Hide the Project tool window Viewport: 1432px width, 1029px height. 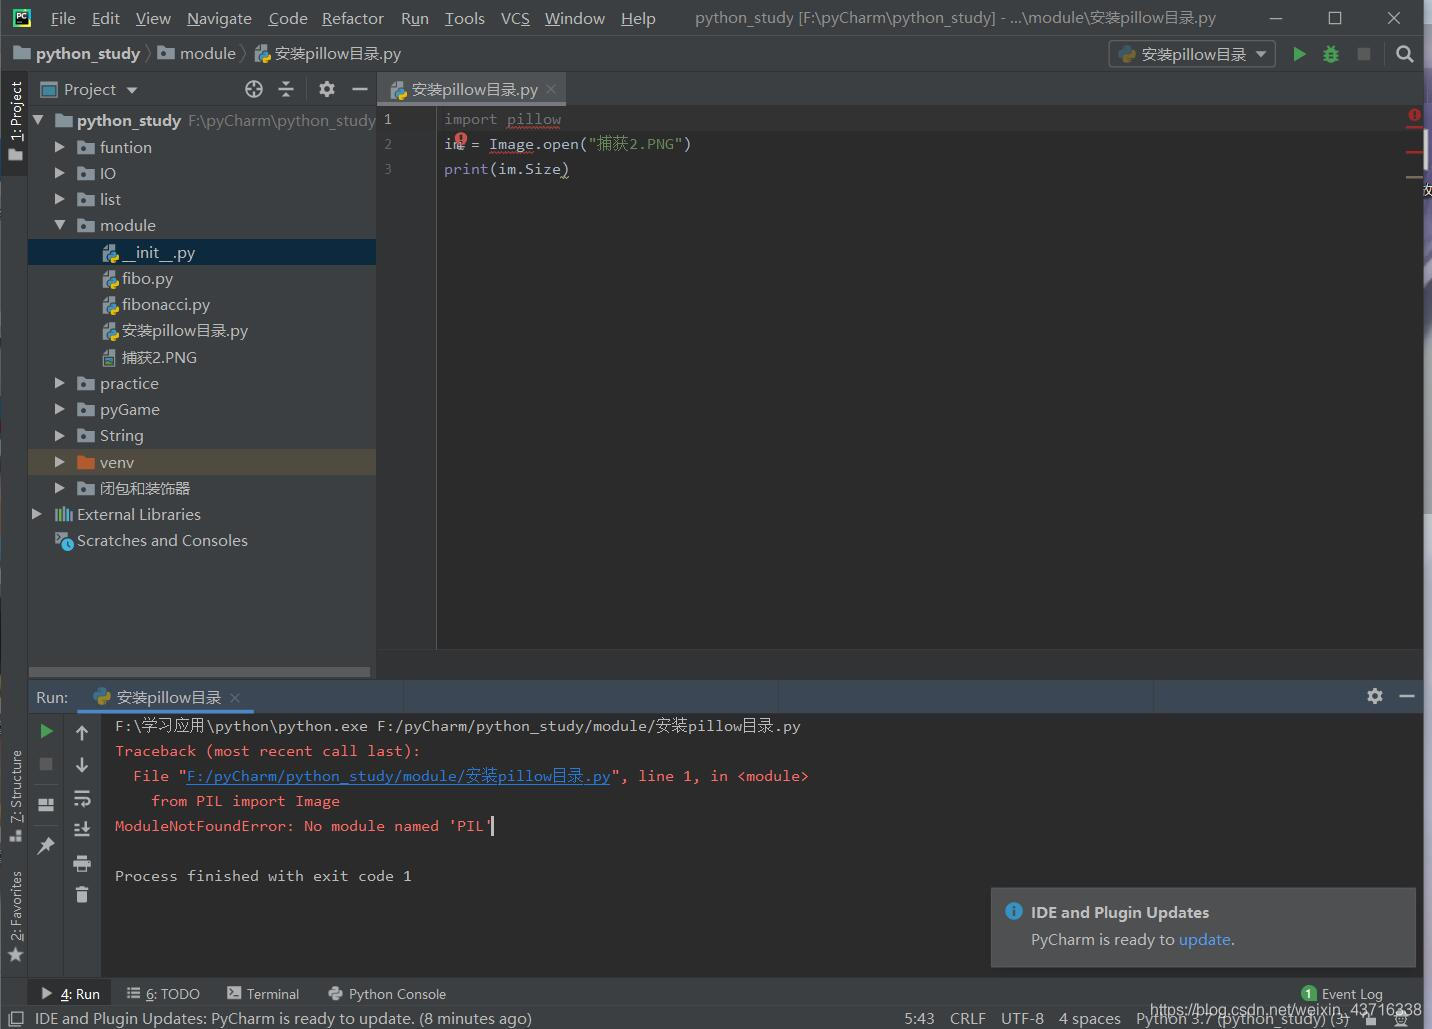359,89
